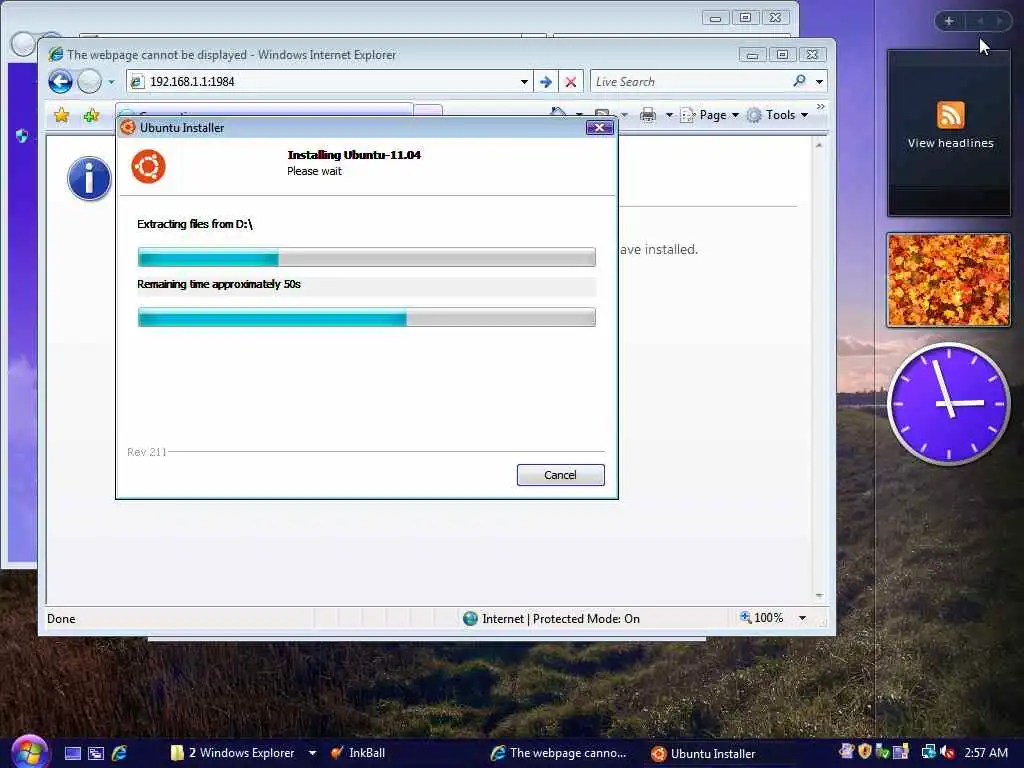The width and height of the screenshot is (1024, 768).
Task: Open the Favorites Center star
Action: click(62, 116)
